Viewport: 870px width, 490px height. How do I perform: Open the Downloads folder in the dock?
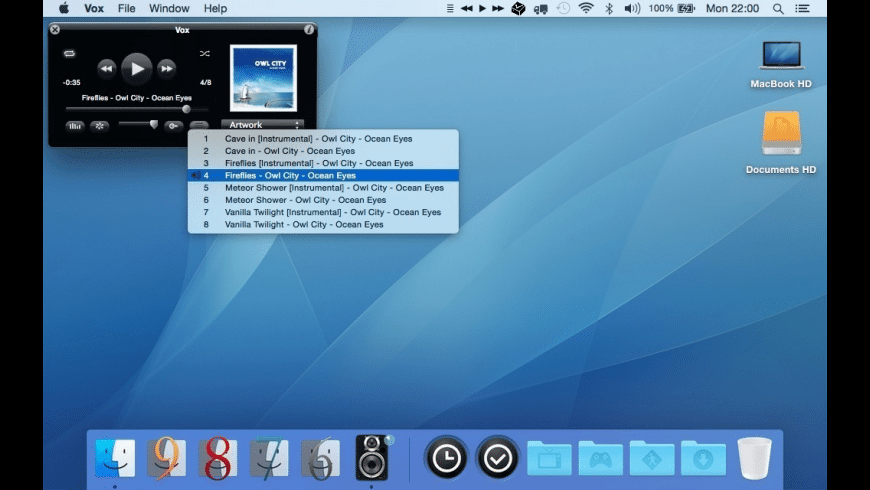(x=703, y=458)
